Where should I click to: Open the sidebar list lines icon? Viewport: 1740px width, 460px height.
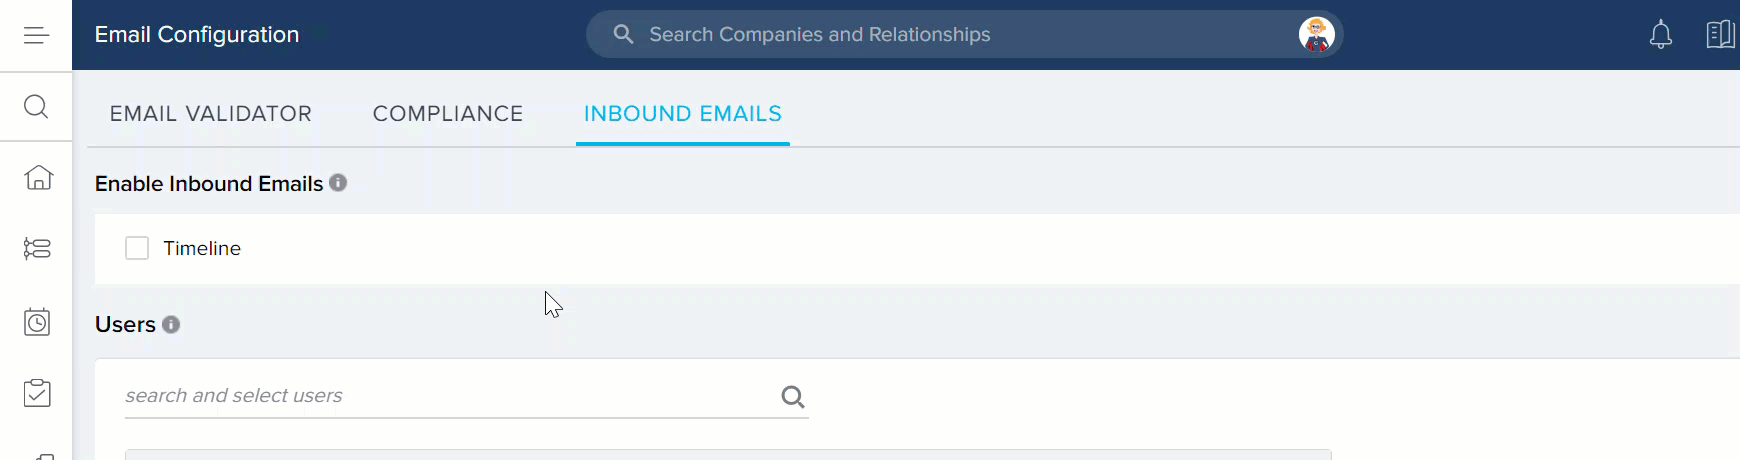(37, 248)
